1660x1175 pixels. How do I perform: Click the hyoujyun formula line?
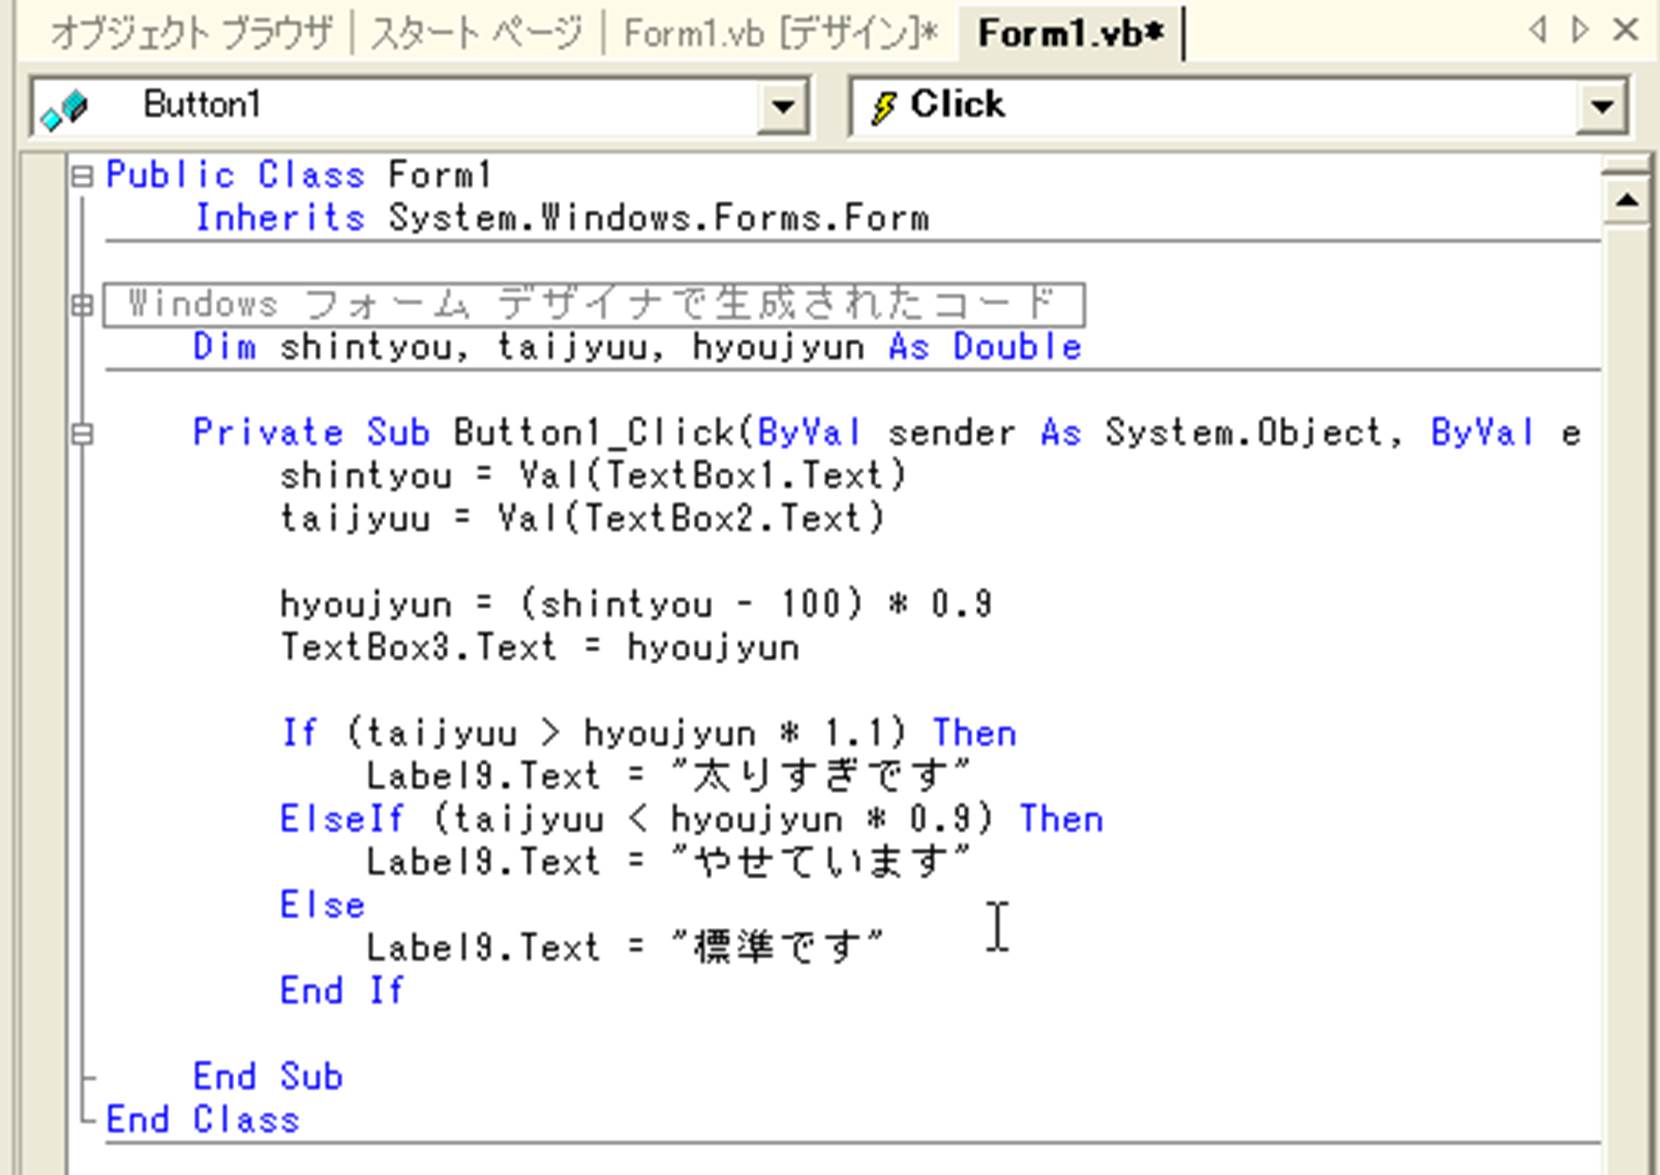click(x=635, y=605)
